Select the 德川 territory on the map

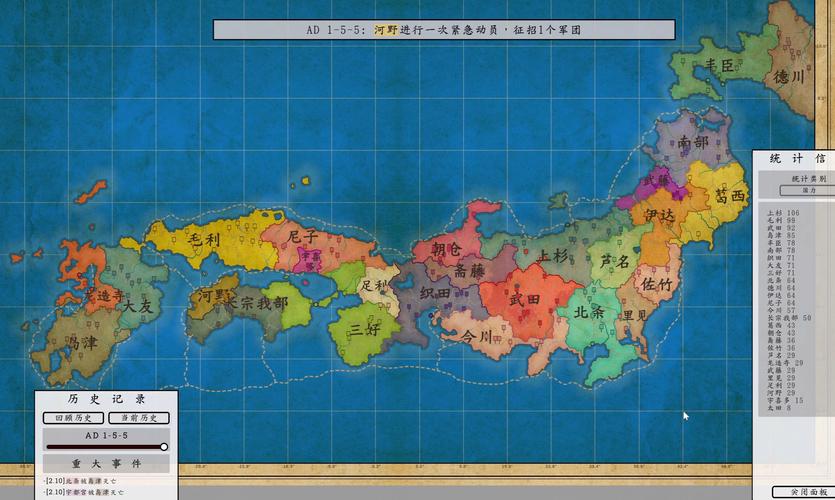(789, 77)
